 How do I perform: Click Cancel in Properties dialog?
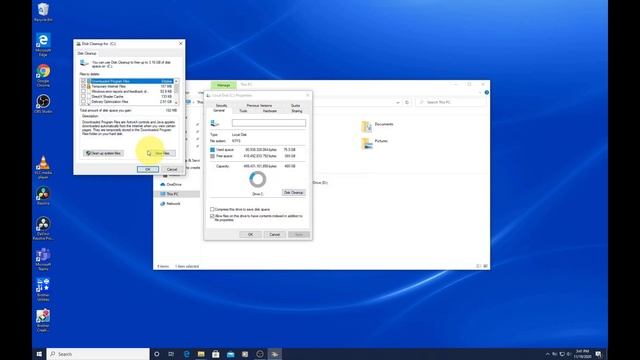click(274, 234)
